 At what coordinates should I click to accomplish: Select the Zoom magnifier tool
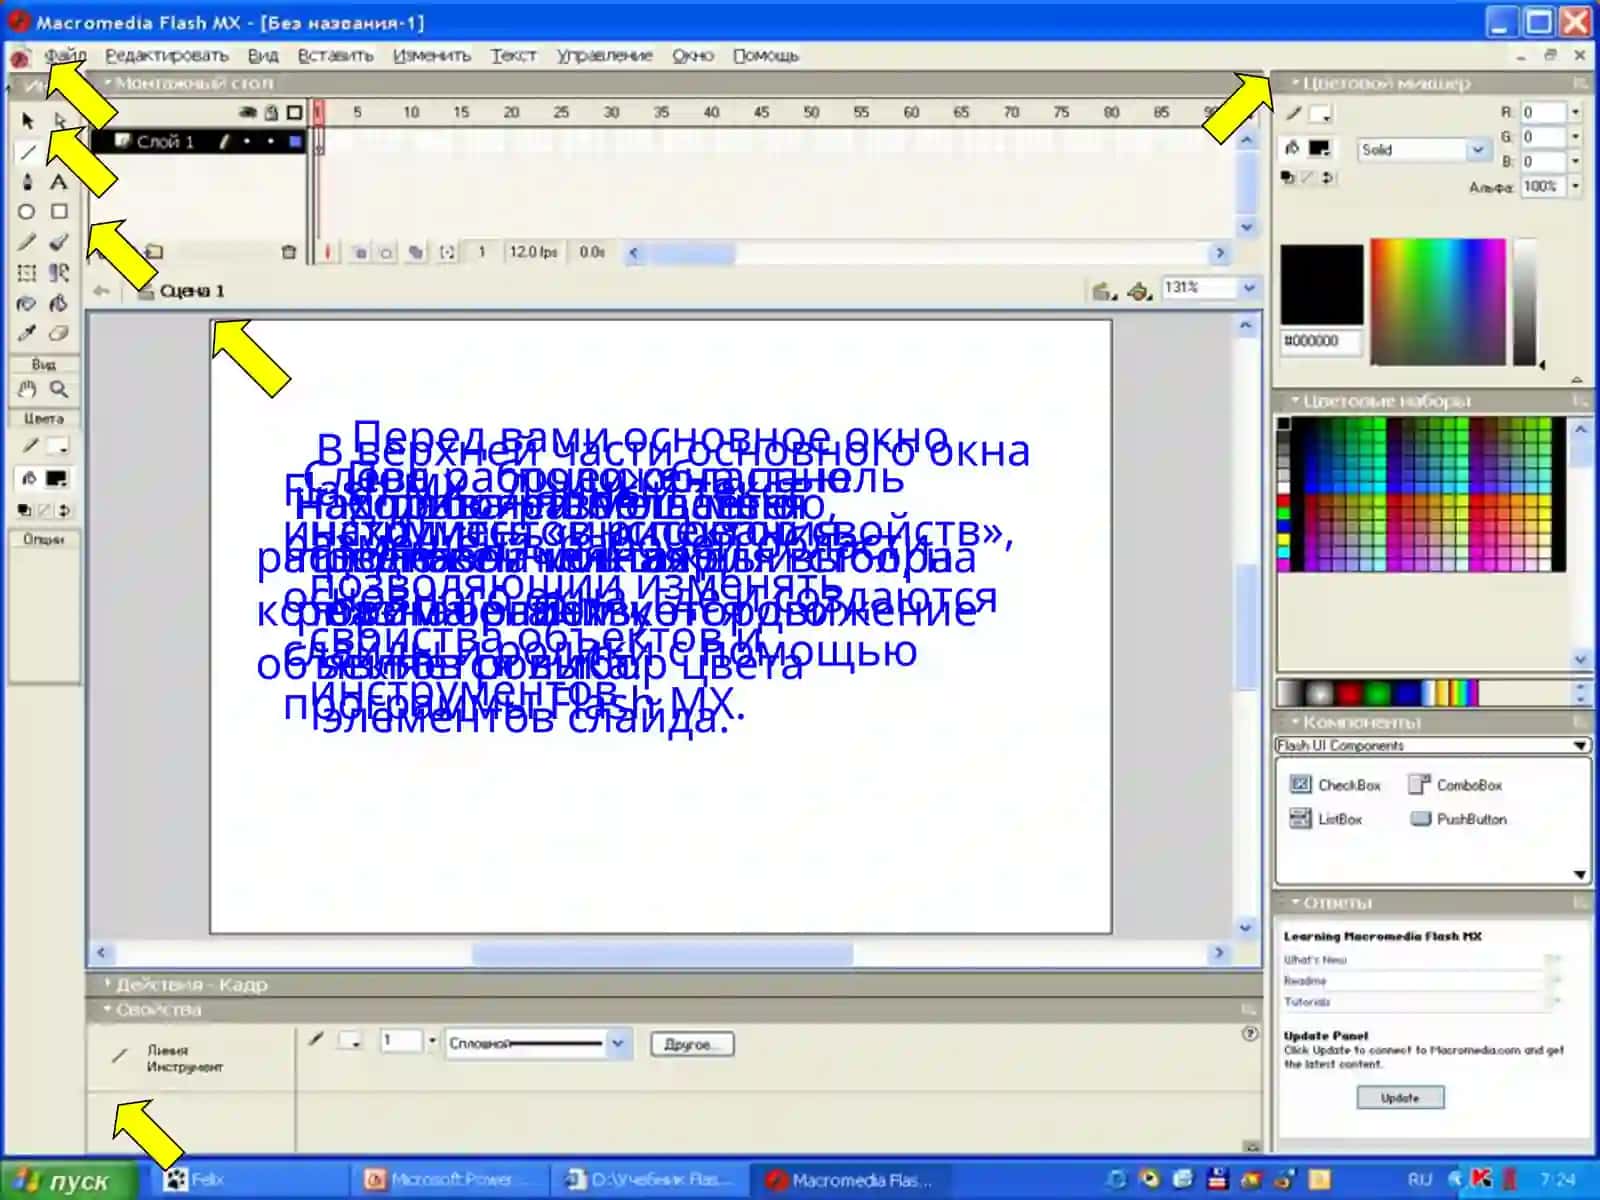[59, 389]
